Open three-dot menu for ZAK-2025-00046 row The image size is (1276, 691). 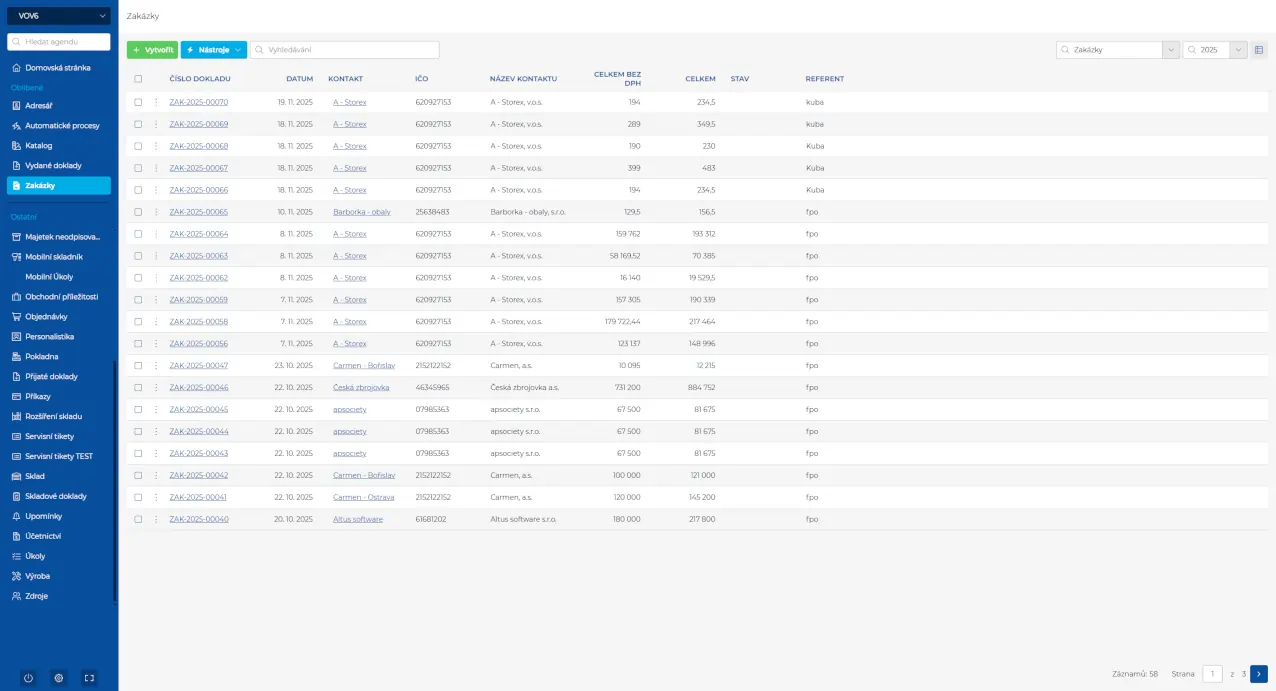point(156,387)
